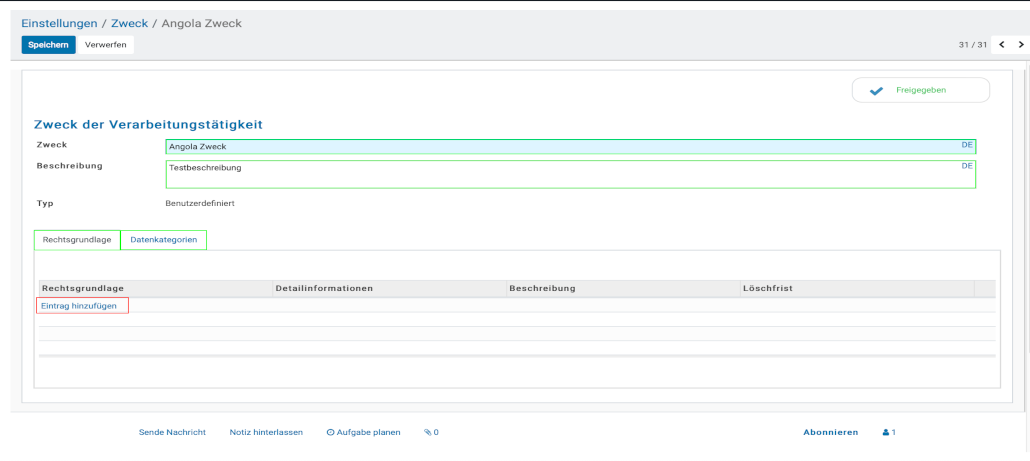Go to the next record arrow
This screenshot has width=1030, height=461.
(1020, 45)
